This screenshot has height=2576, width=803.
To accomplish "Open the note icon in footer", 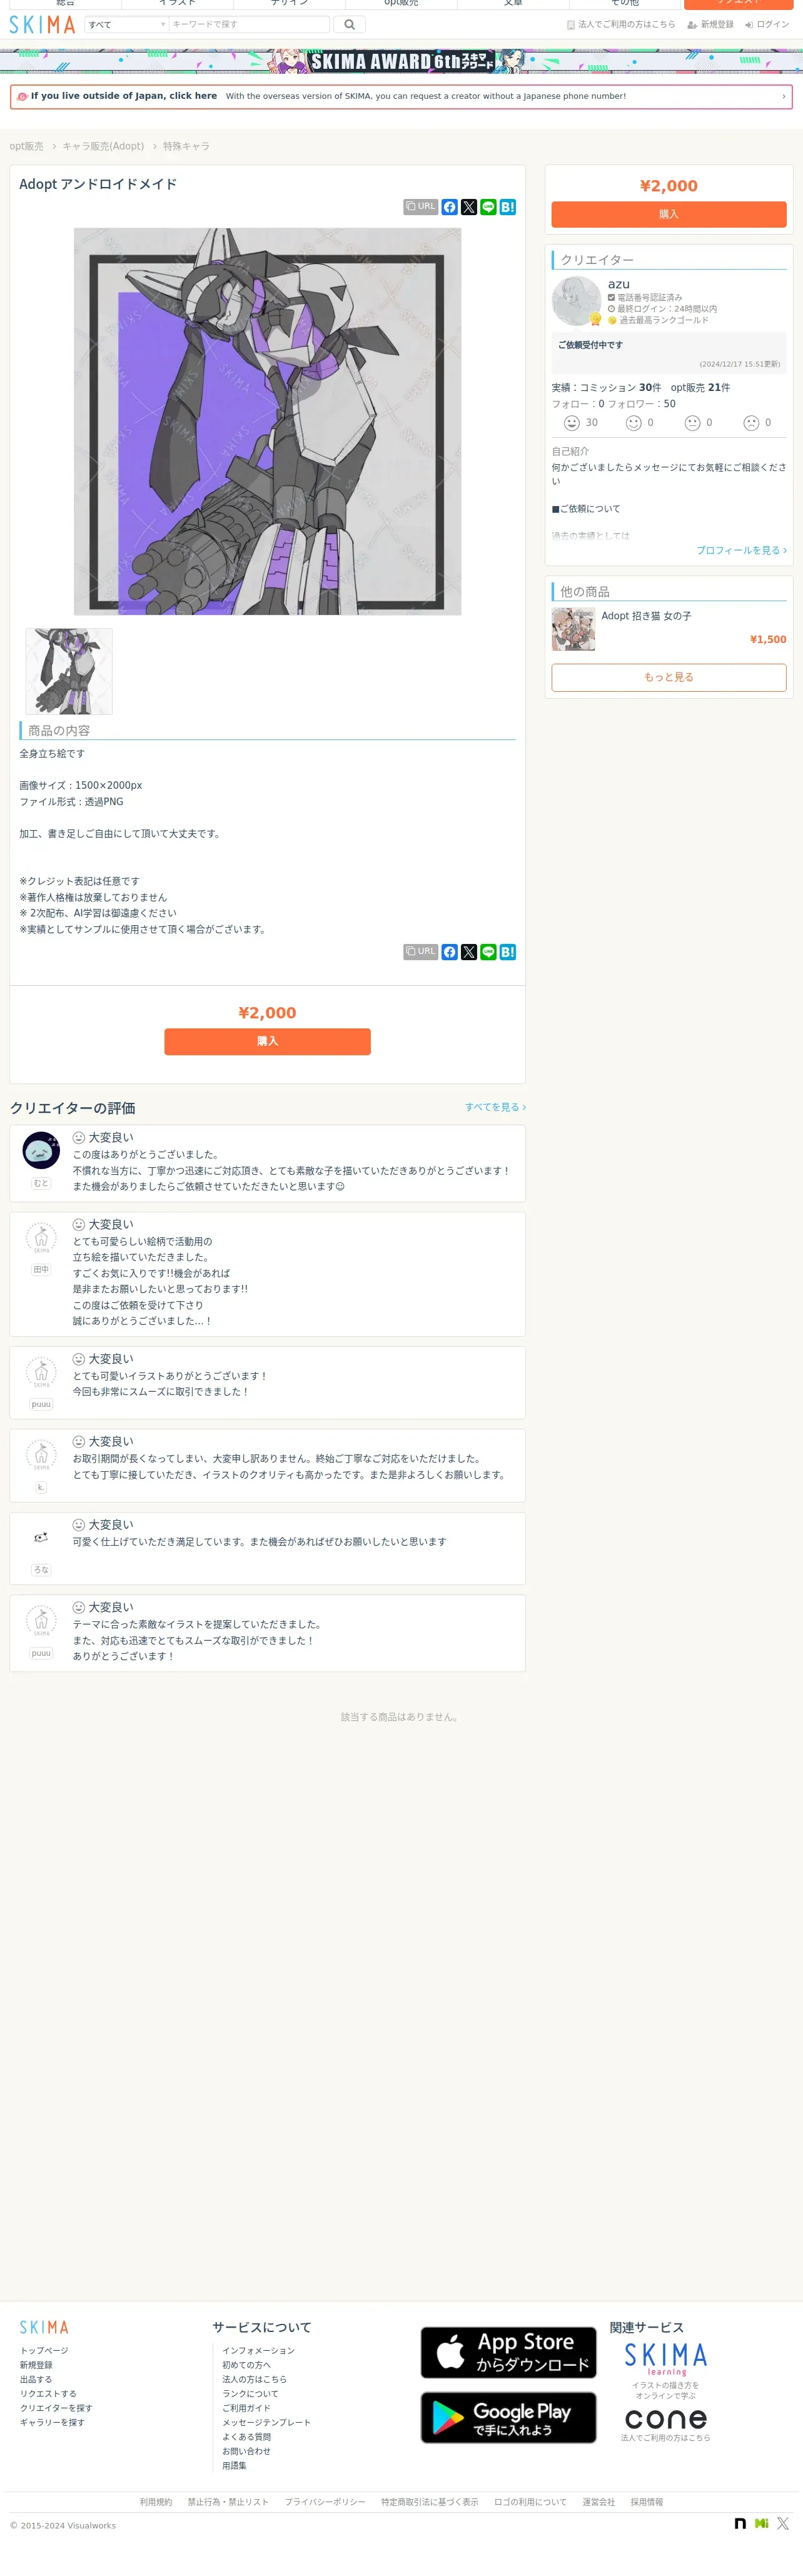I will tap(740, 2524).
